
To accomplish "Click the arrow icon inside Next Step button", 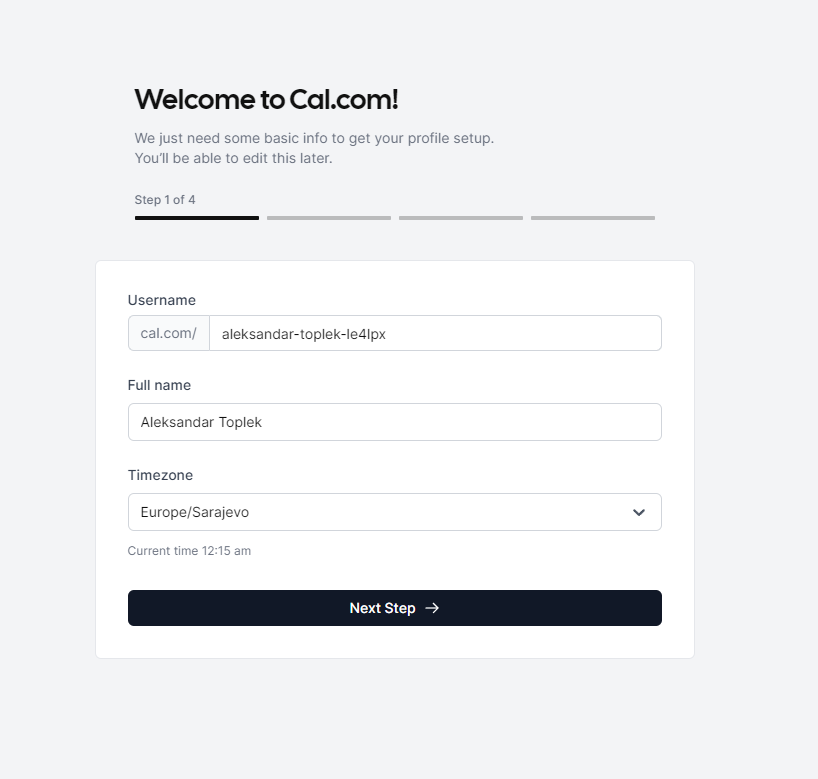I will tap(431, 608).
